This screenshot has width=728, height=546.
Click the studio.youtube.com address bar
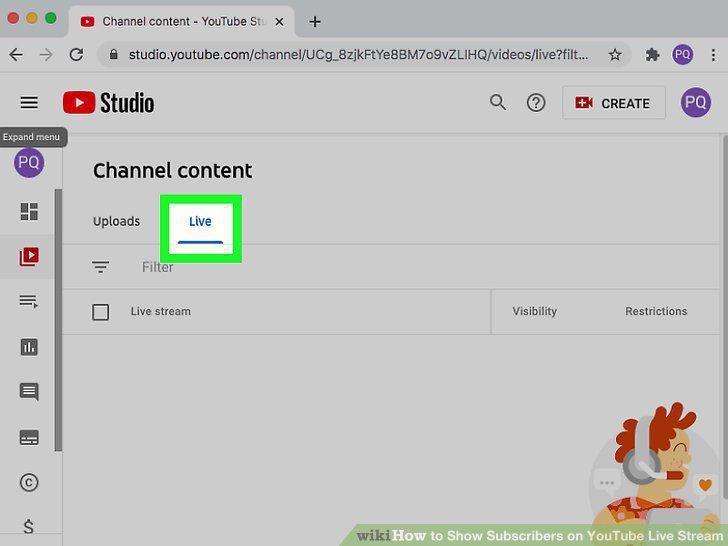358,55
